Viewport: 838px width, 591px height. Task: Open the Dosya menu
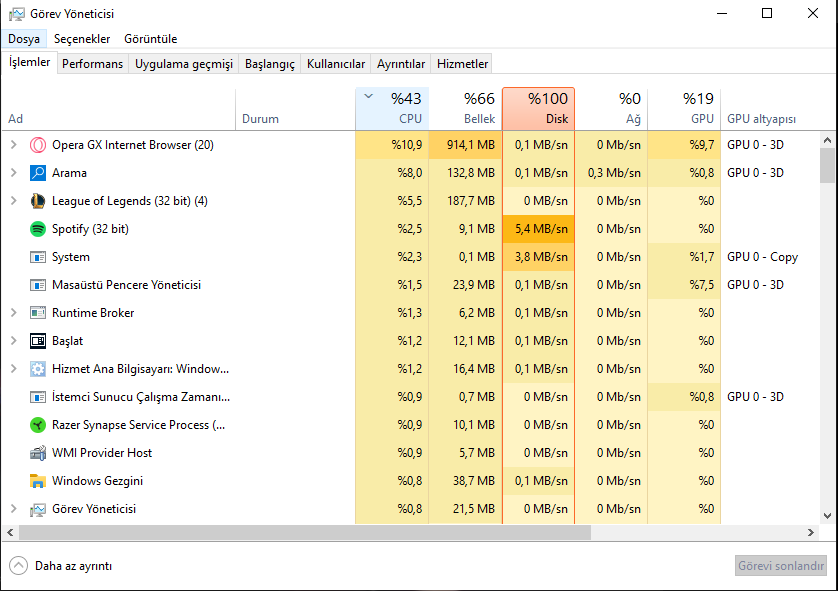coord(24,39)
